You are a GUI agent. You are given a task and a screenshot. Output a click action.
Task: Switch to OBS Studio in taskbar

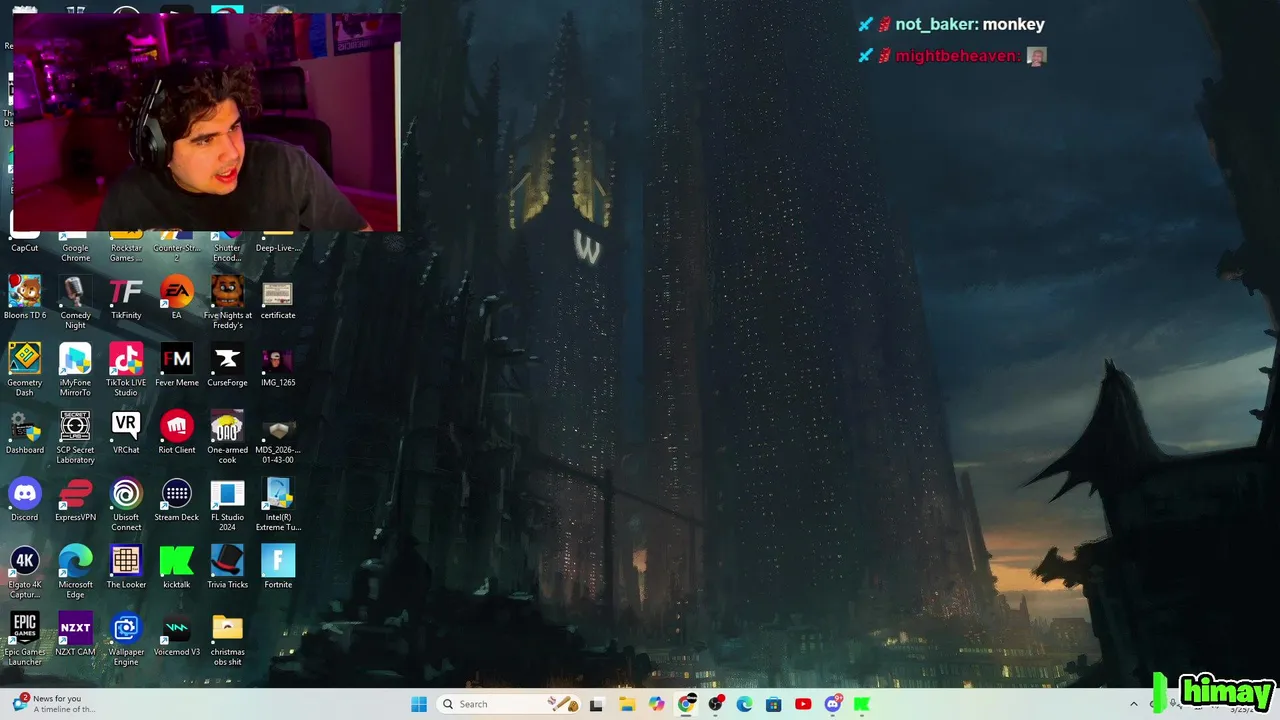coord(715,704)
